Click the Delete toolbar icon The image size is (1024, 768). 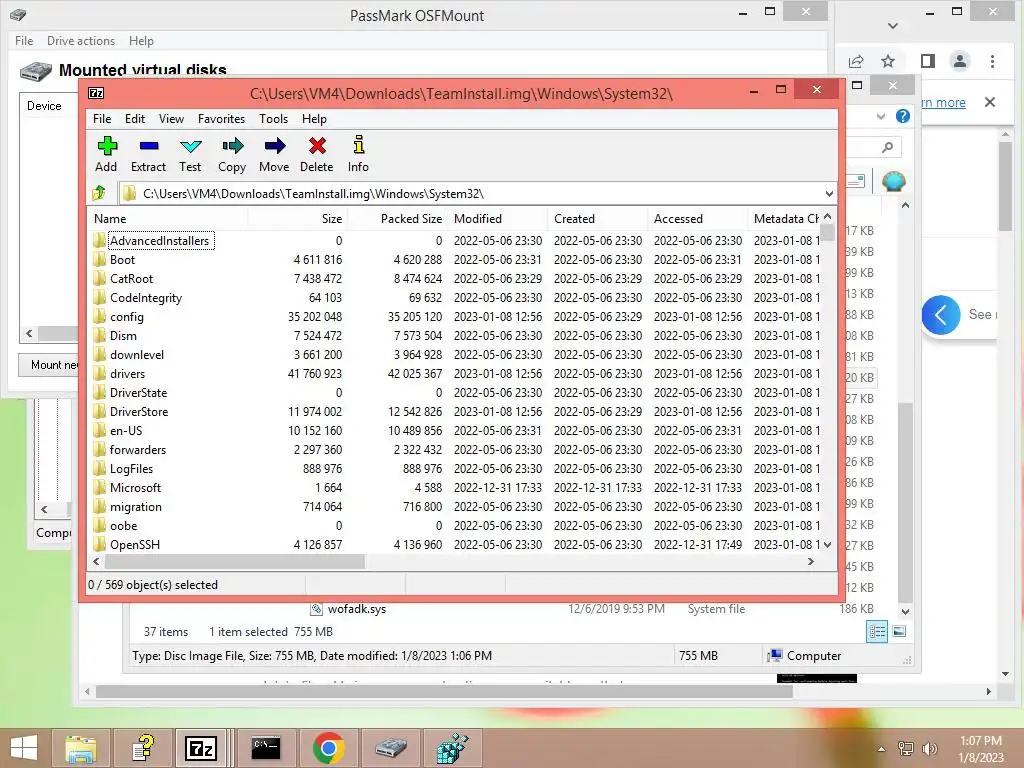(317, 146)
